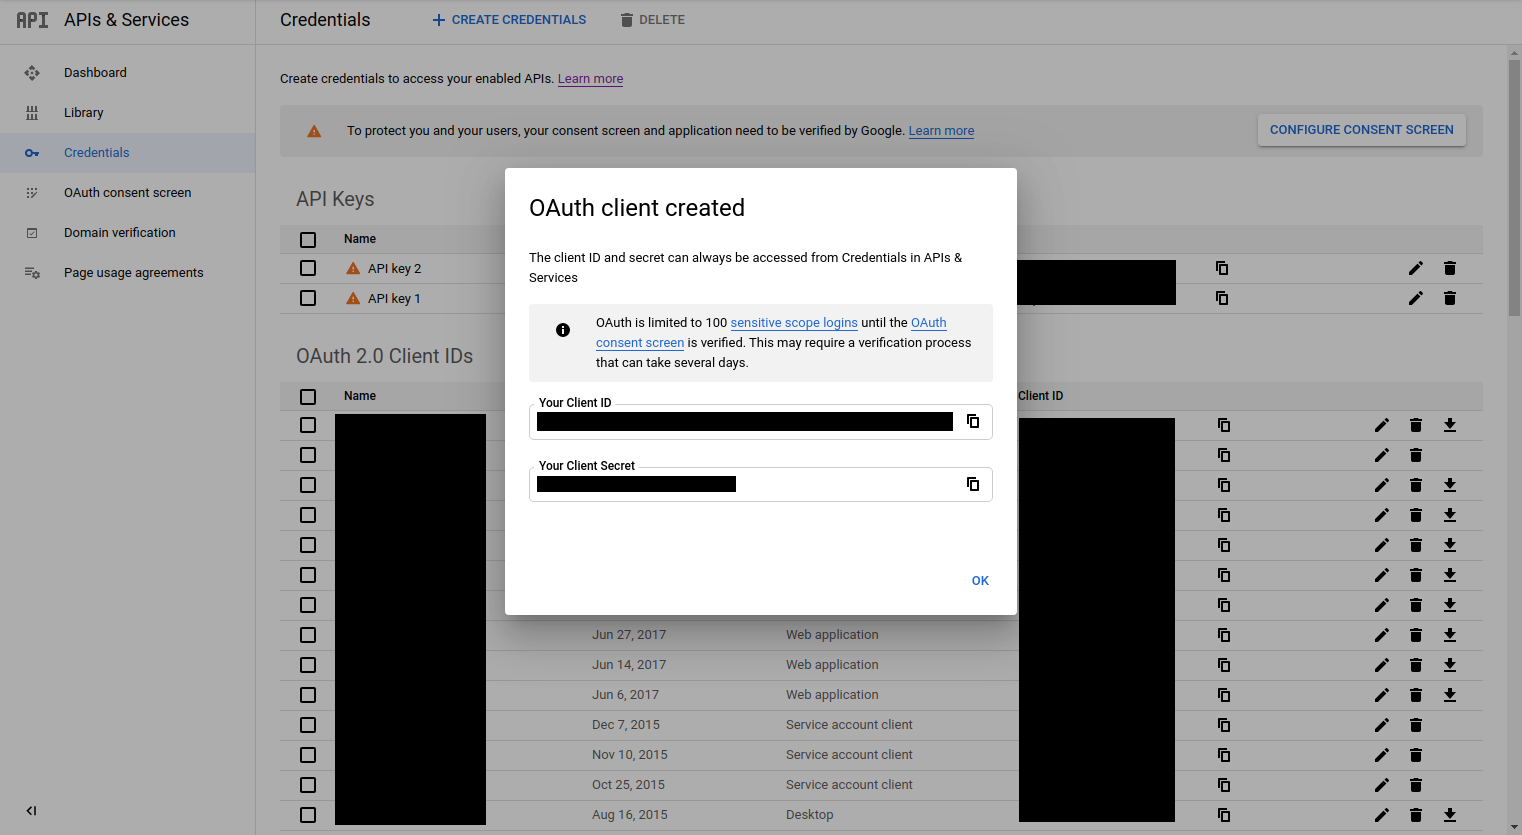
Task: Open the sensitive scope logins link
Action: tap(794, 323)
